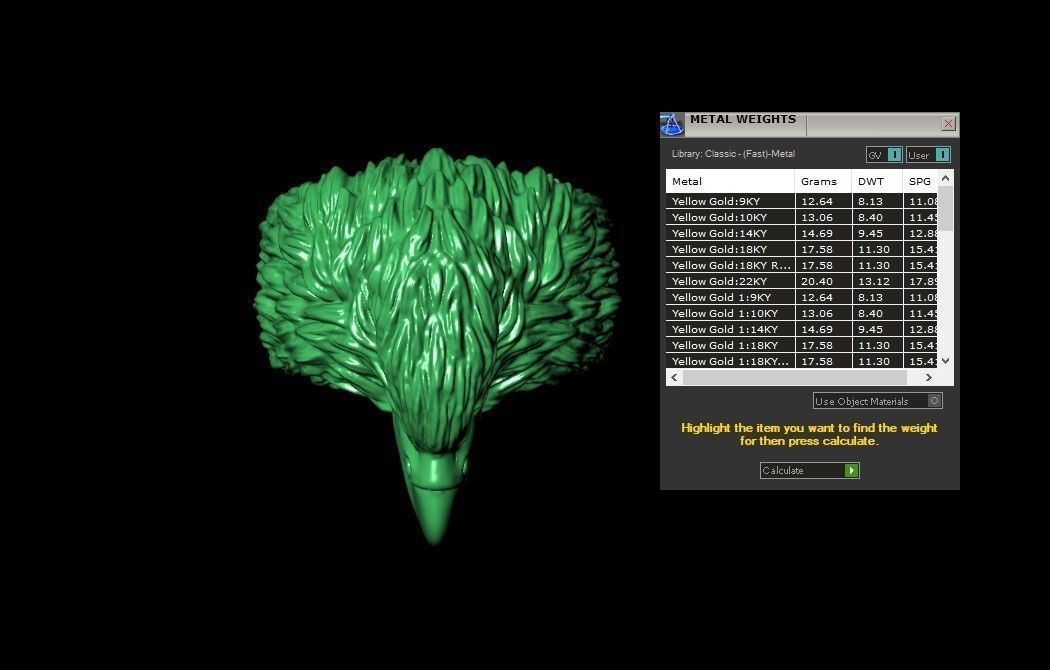Screen dimensions: 1050x670
Task: Click Library: Classic - (Fast)-Metal label
Action: 733,154
